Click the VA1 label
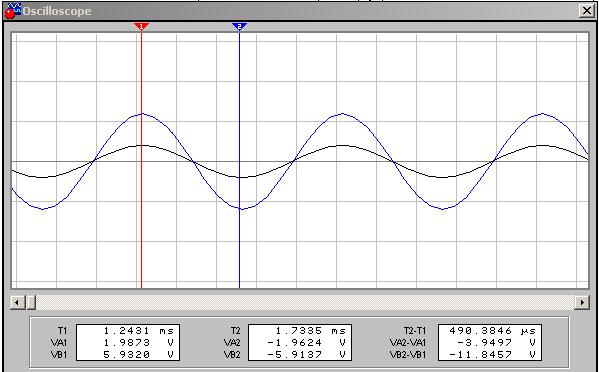 click(59, 343)
